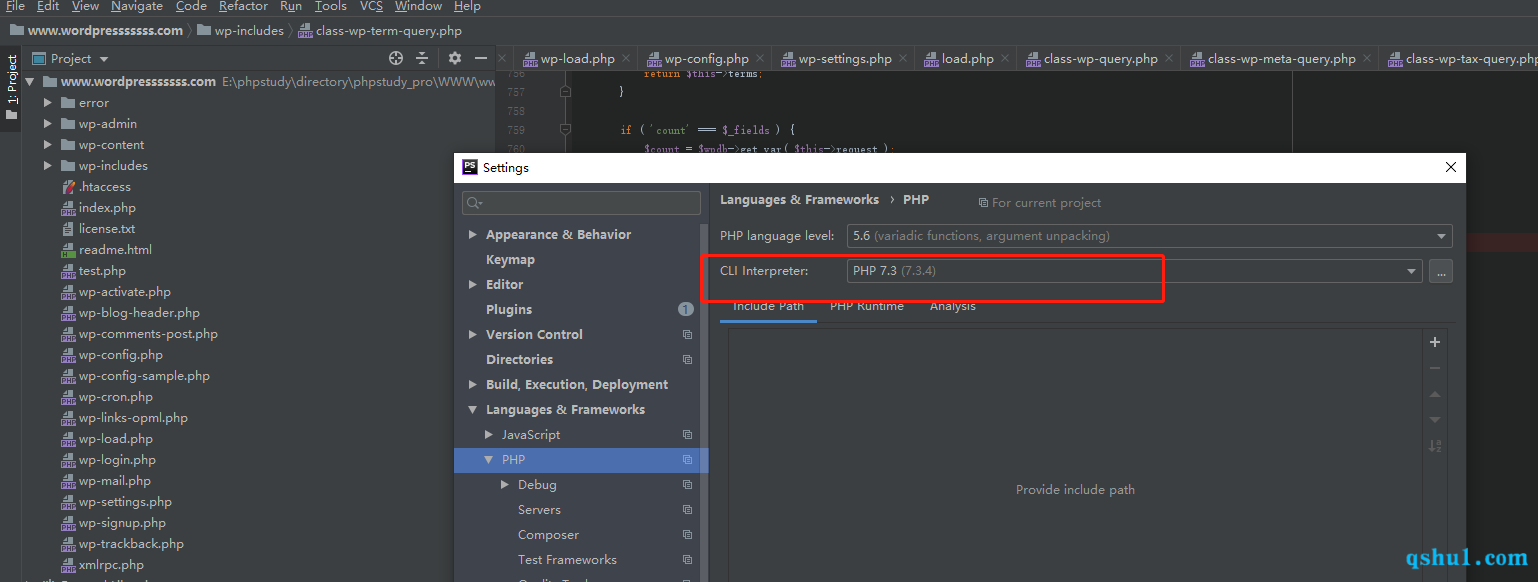Close the class-wp-query.php editor tab

point(1170,59)
